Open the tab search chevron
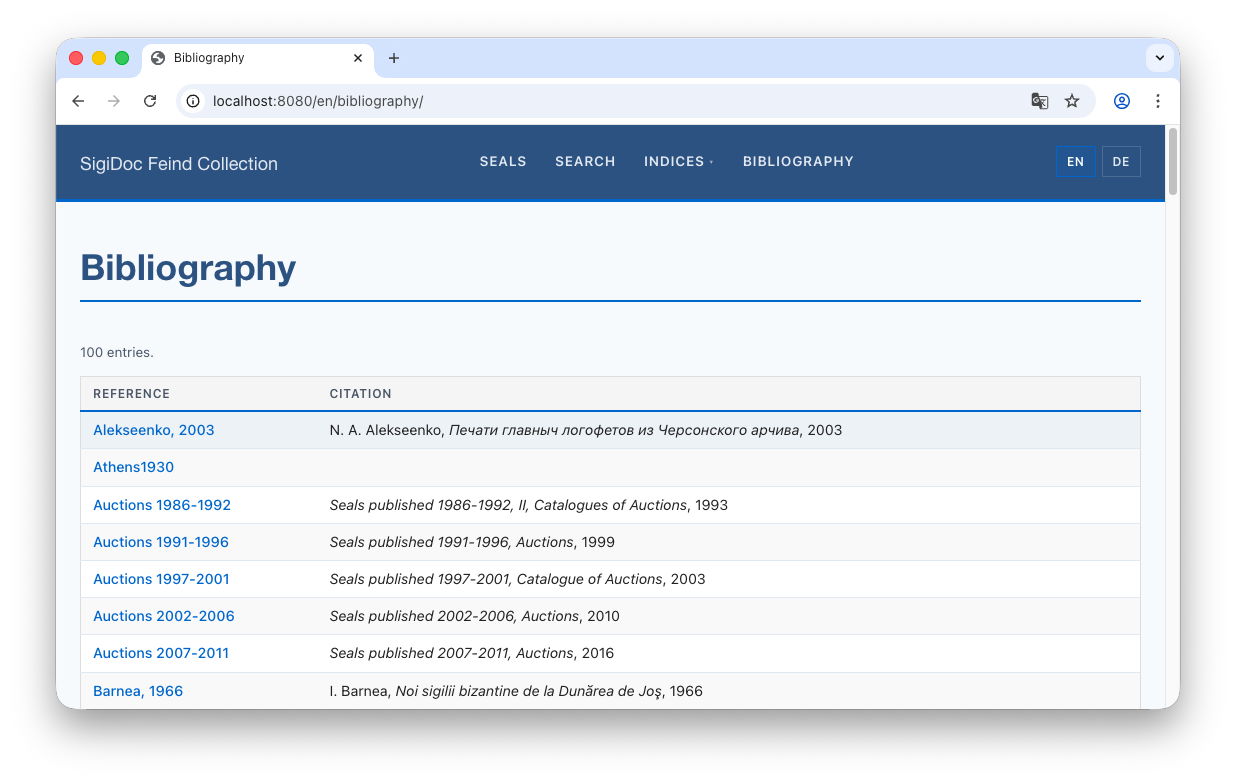 pyautogui.click(x=1160, y=58)
